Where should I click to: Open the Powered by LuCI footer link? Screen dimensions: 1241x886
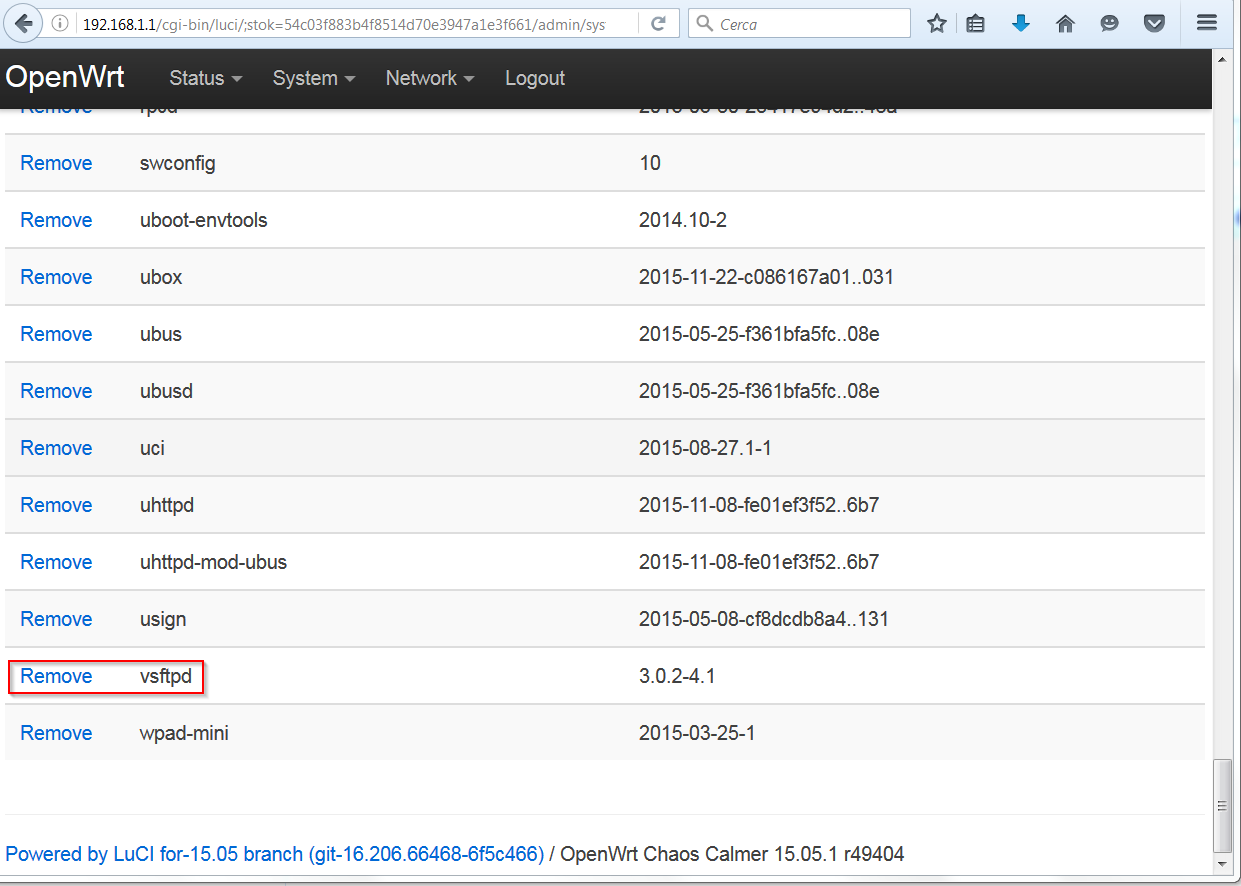click(275, 854)
